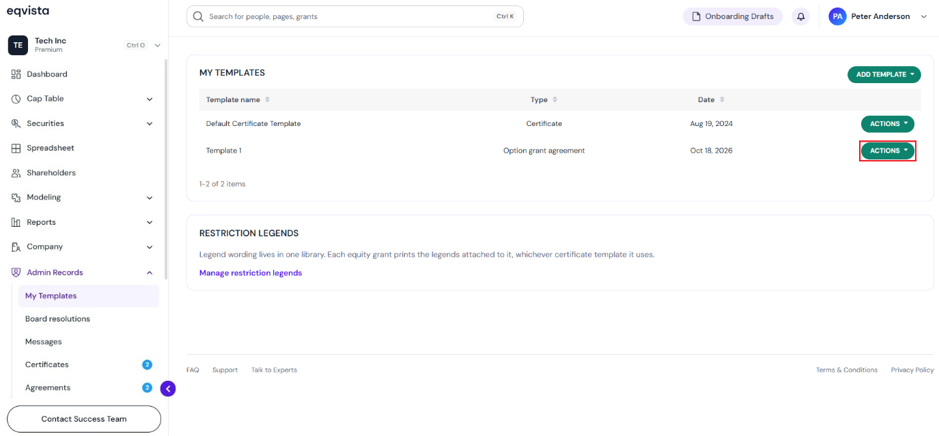The width and height of the screenshot is (939, 436).
Task: Click the PA user avatar
Action: 837,17
